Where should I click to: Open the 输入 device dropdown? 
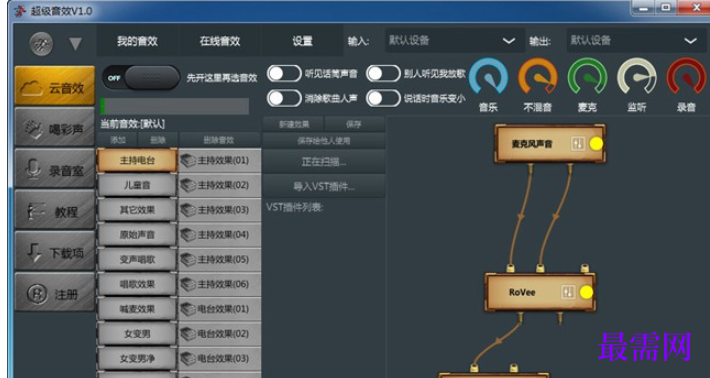point(454,41)
